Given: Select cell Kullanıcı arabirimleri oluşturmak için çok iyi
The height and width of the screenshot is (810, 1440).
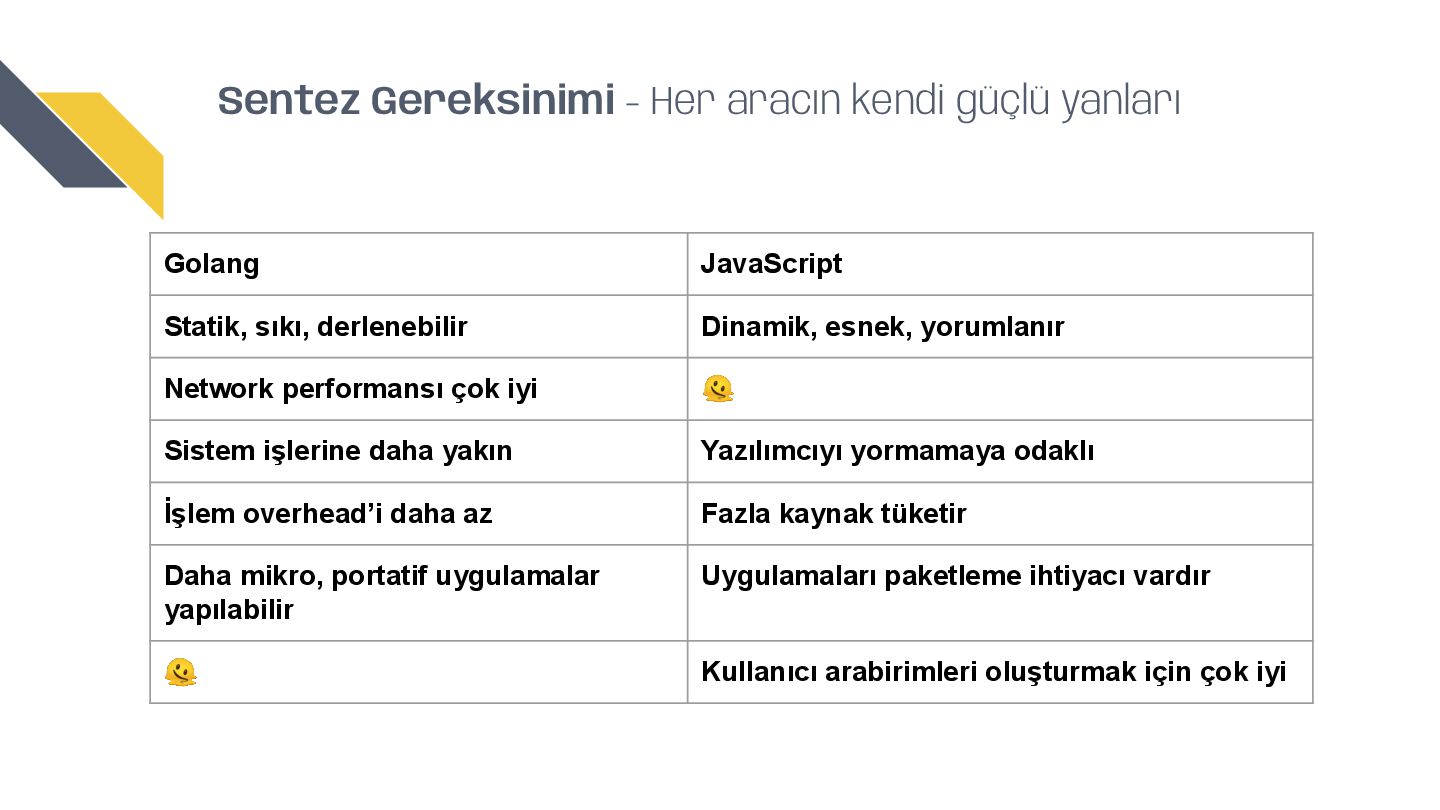Looking at the screenshot, I should point(1000,672).
